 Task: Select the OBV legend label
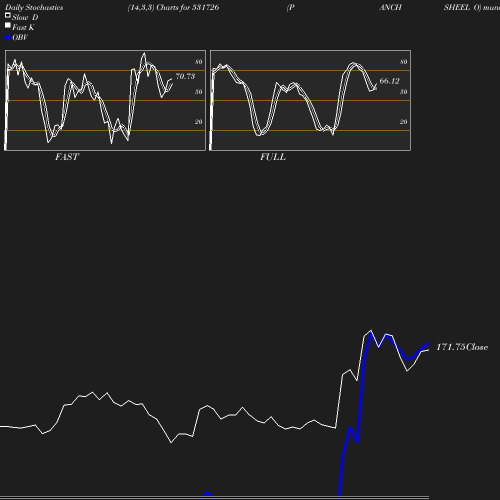[x=20, y=38]
